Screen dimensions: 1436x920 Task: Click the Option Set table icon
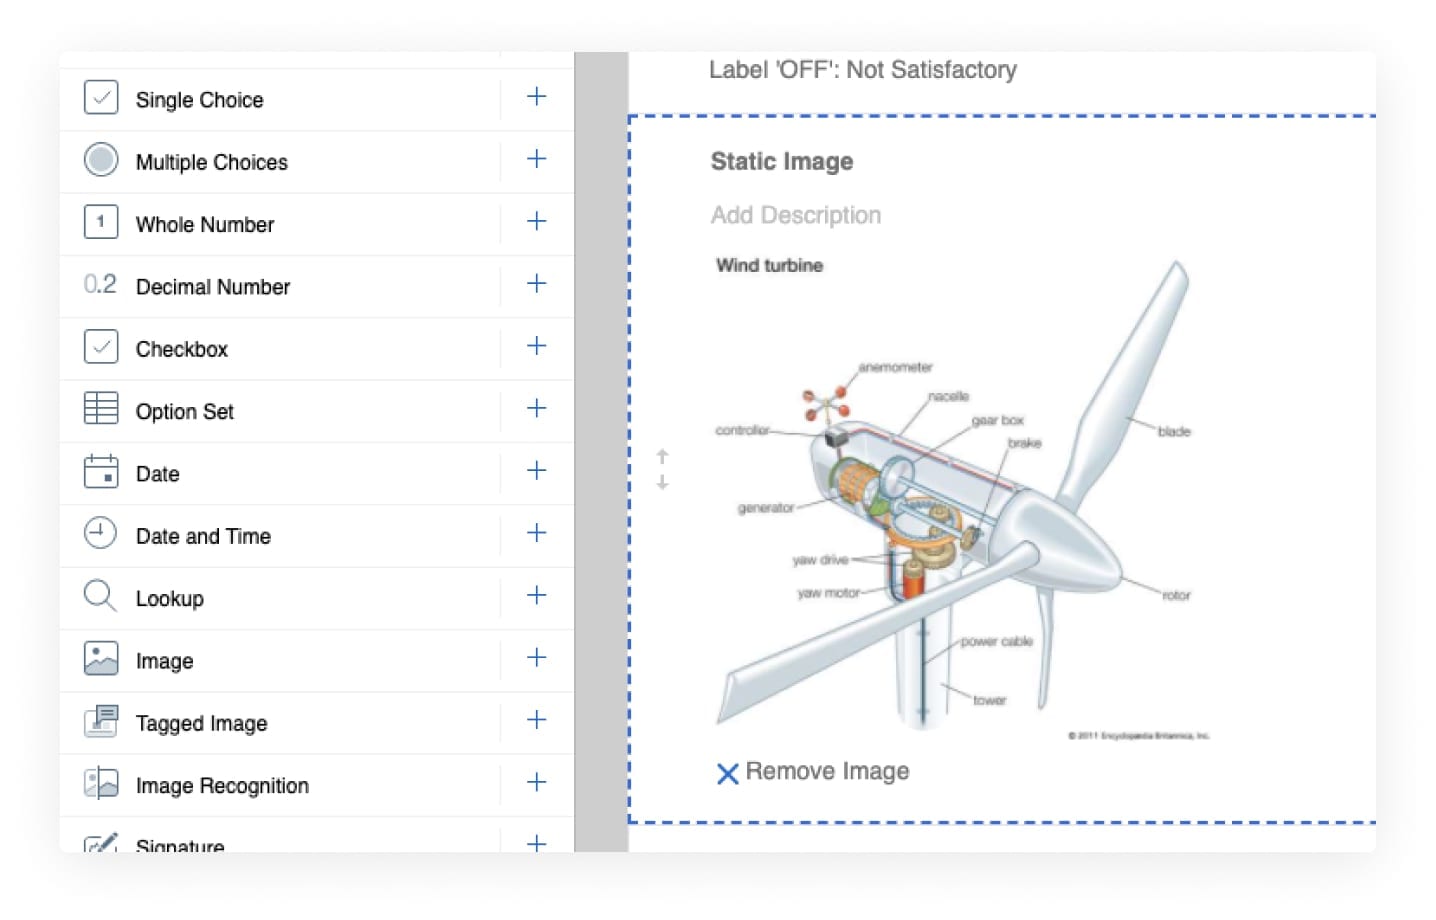pos(101,409)
